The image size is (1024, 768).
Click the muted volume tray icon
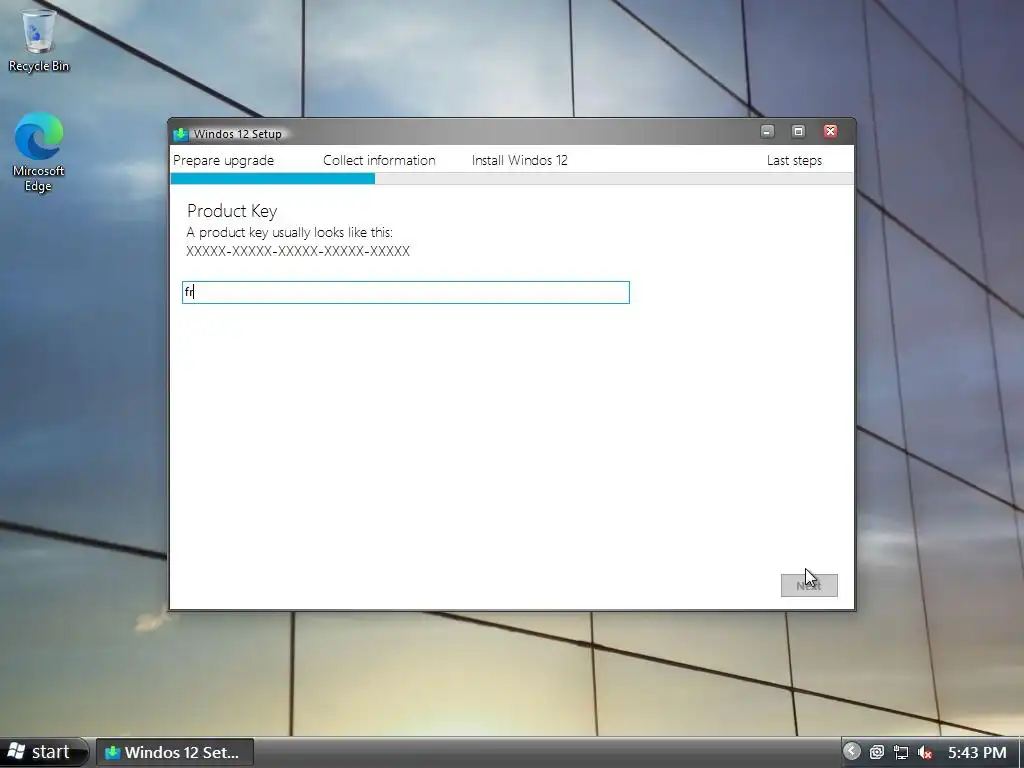click(925, 752)
